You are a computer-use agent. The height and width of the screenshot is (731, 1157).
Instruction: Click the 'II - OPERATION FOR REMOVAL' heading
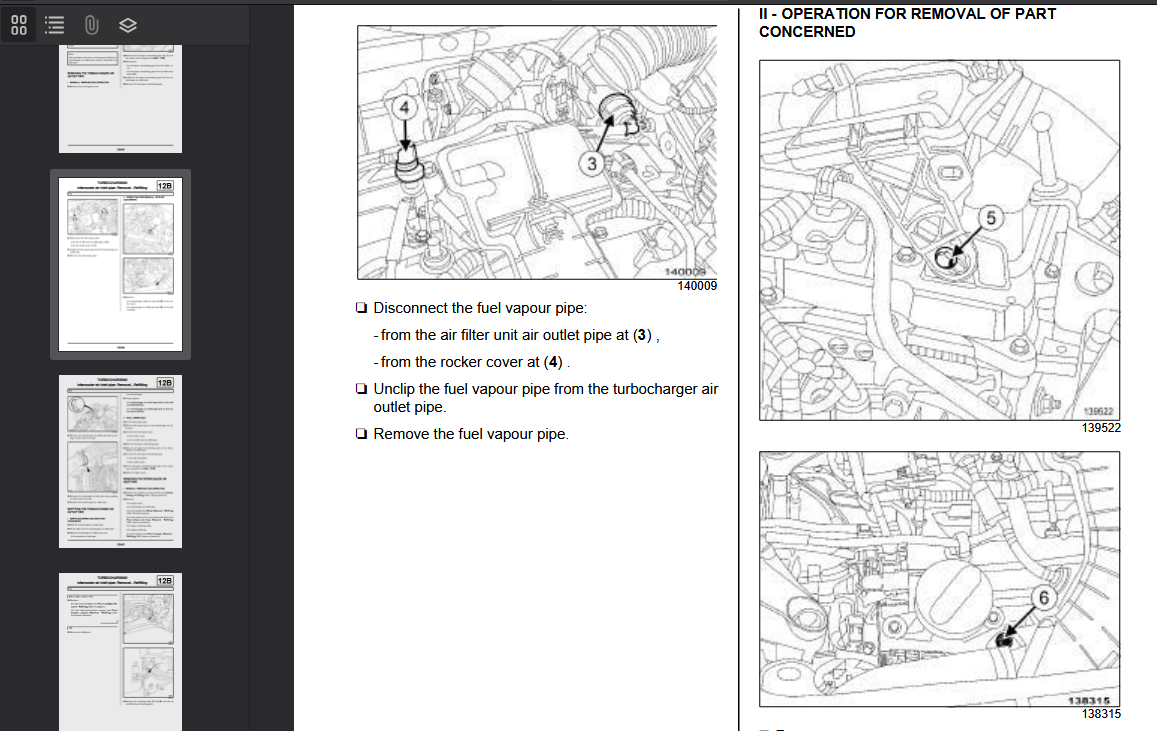907,23
